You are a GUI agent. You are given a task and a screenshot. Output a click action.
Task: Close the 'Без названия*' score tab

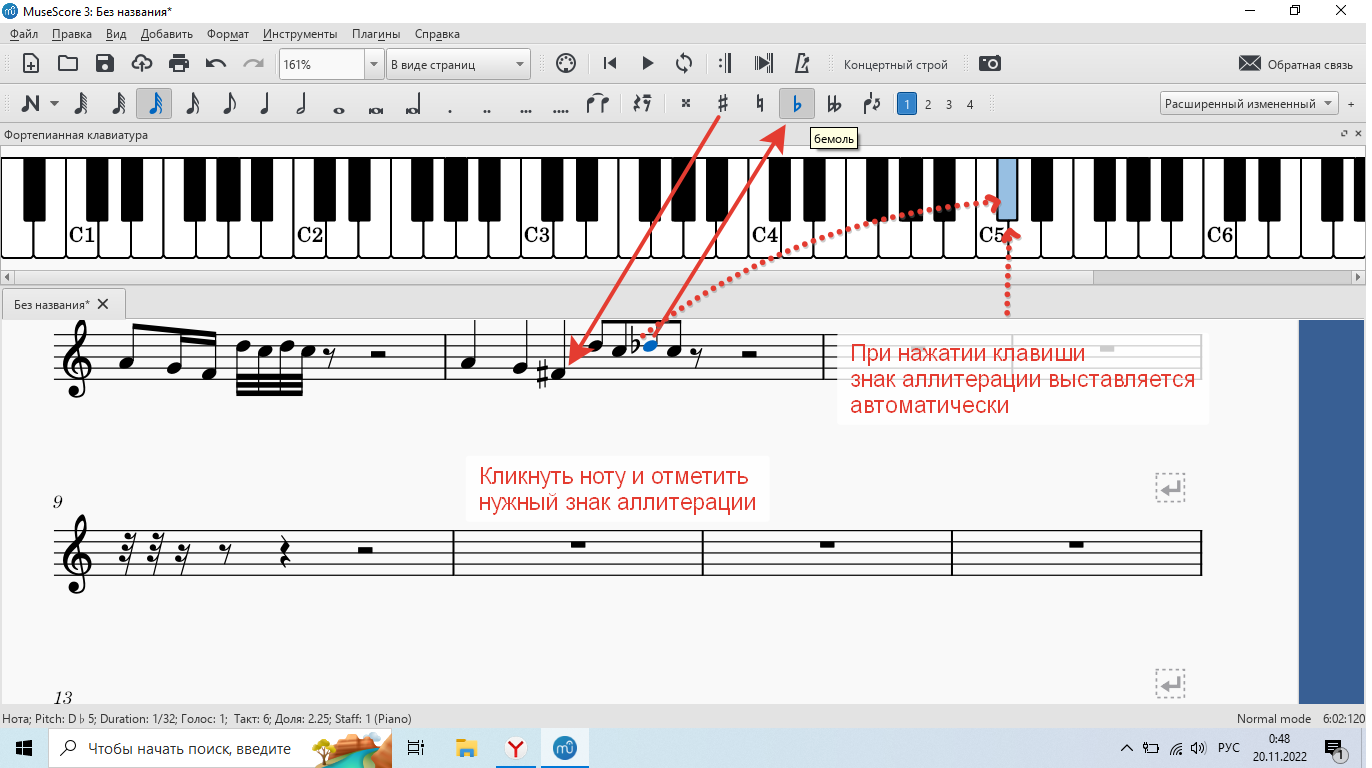tap(103, 304)
